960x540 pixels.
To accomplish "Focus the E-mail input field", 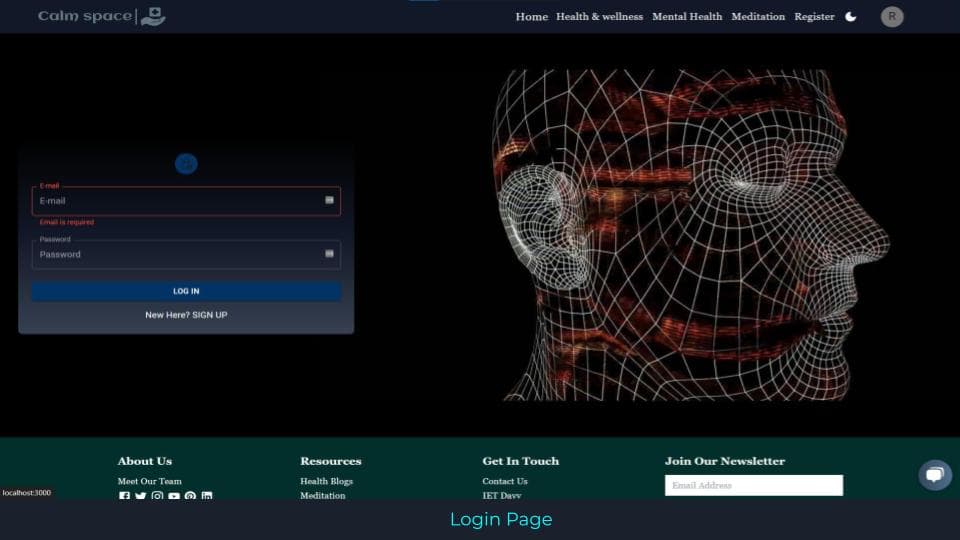I will pyautogui.click(x=186, y=201).
